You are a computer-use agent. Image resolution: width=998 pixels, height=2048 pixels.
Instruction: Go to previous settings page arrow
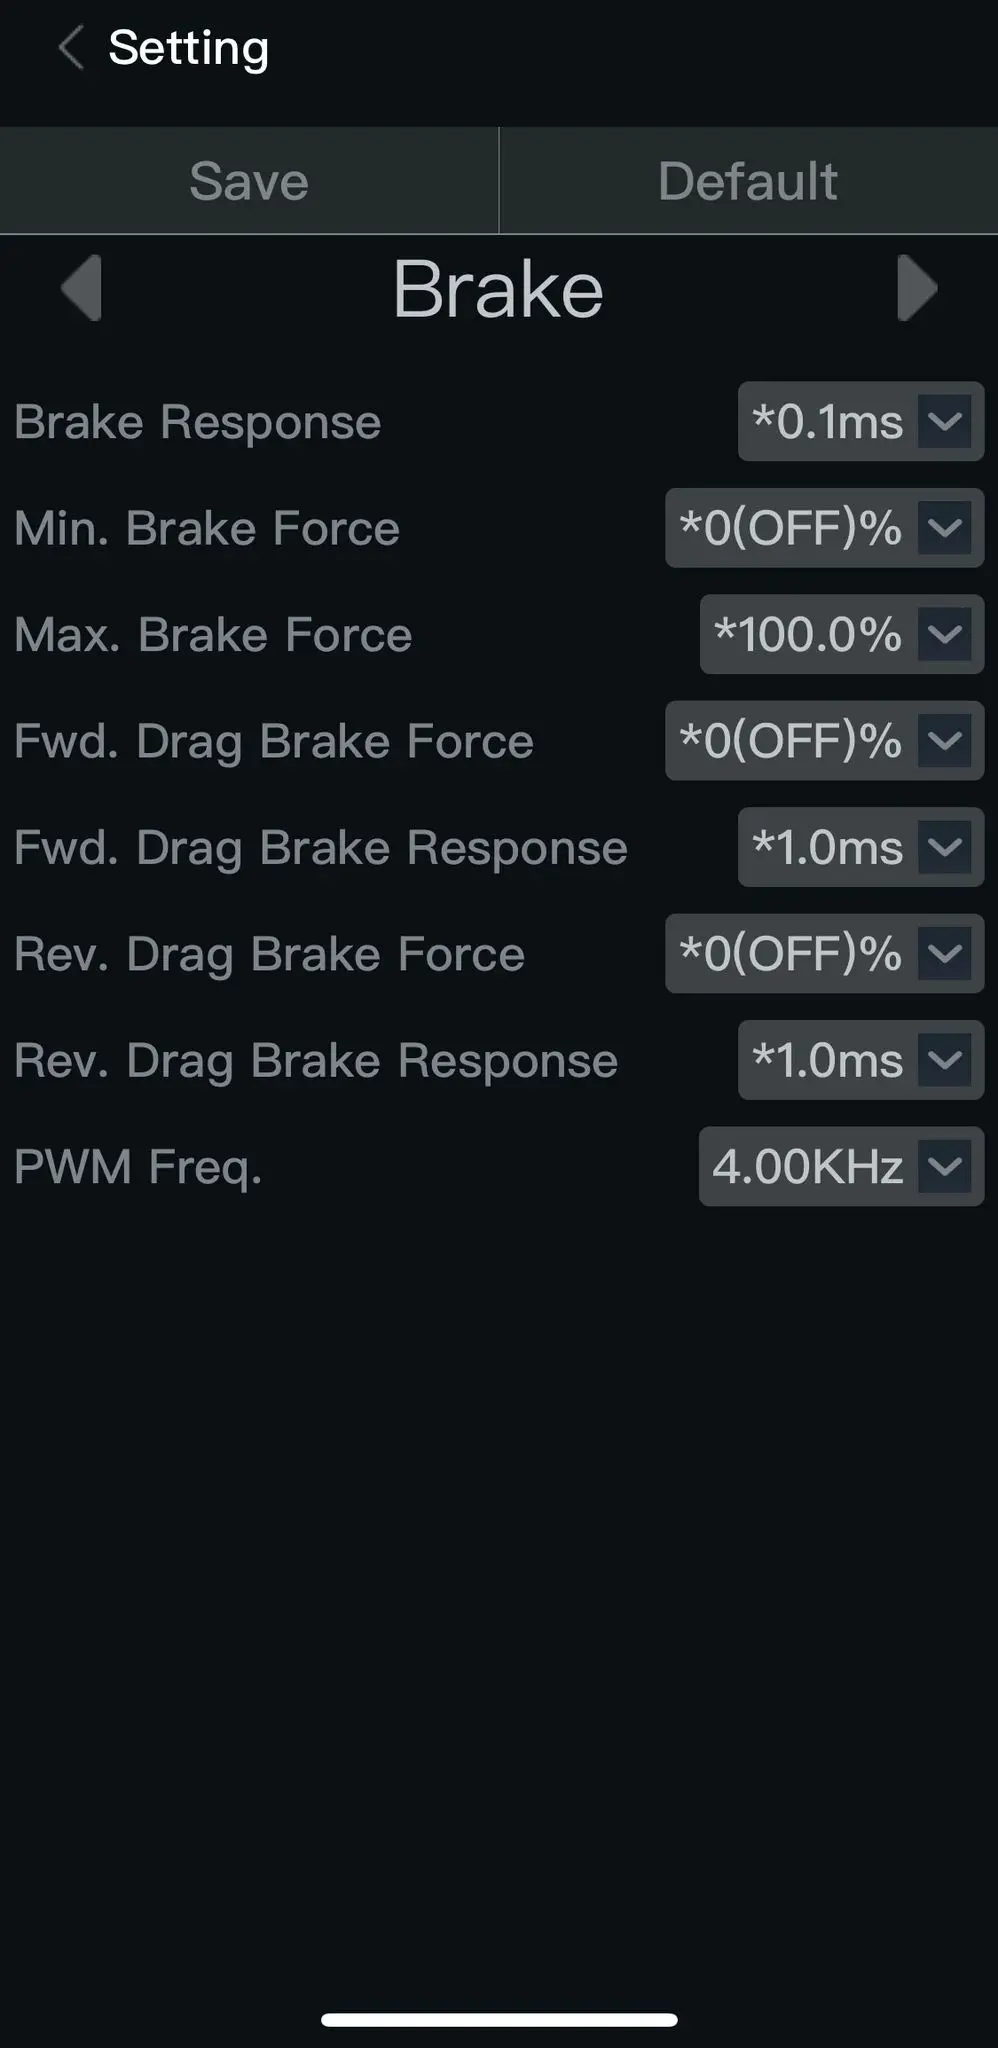pyautogui.click(x=82, y=288)
